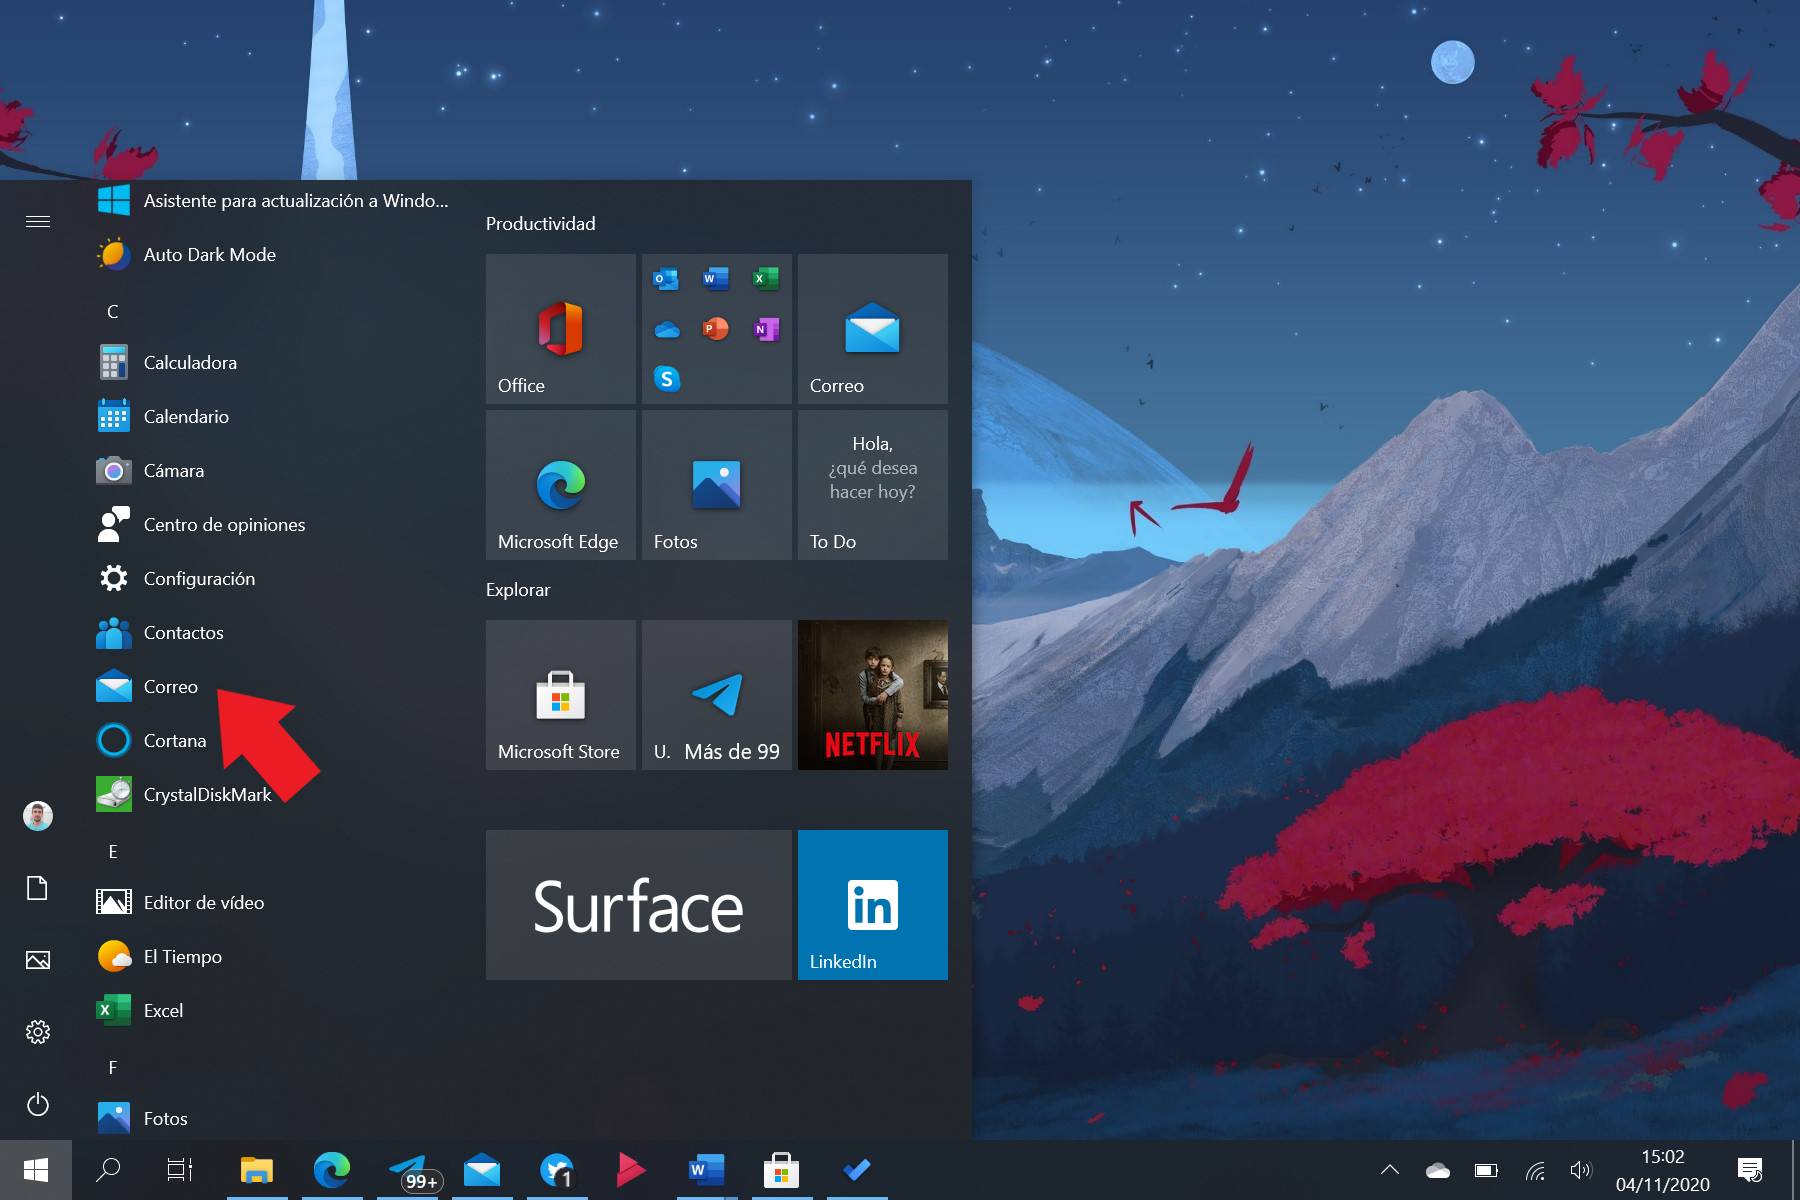The width and height of the screenshot is (1800, 1200).
Task: Open the power options menu
Action: tap(38, 1105)
